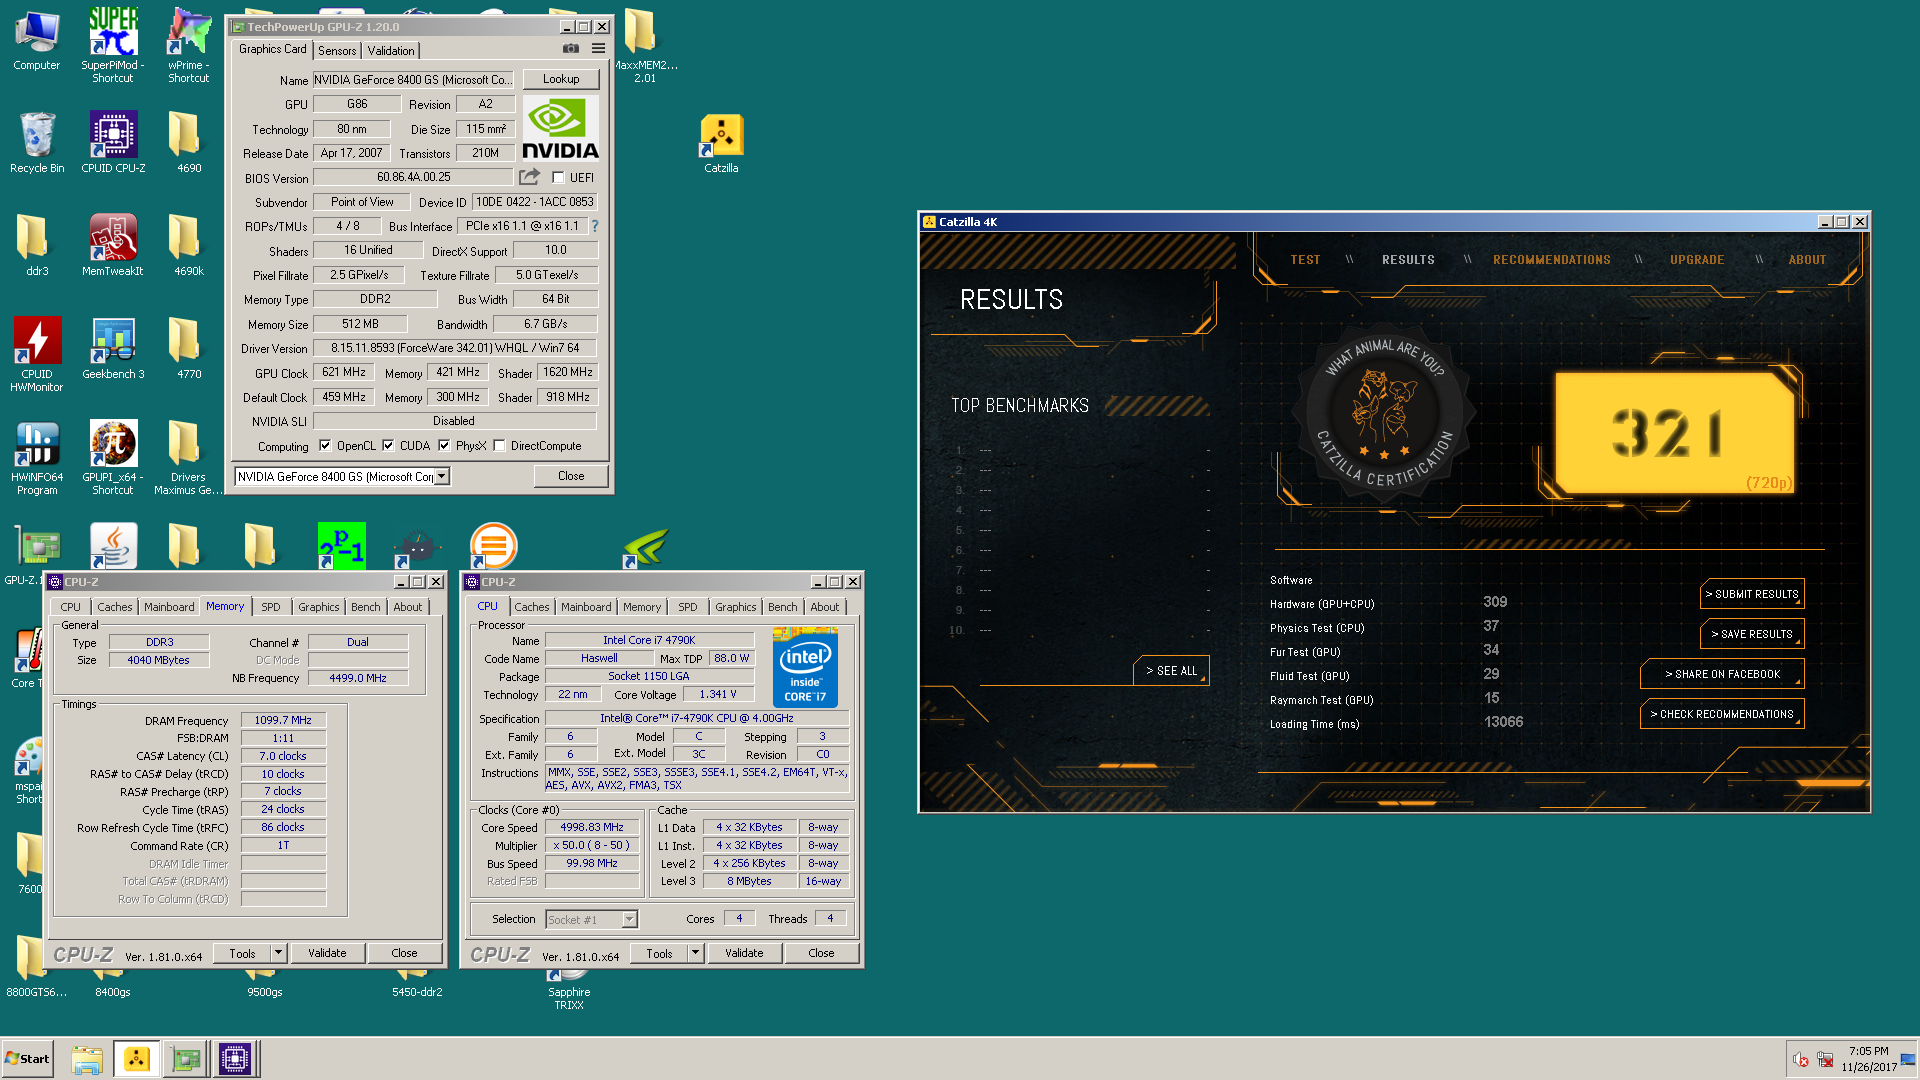This screenshot has height=1080, width=1920.
Task: Expand Tools dropdown arrow in CPU tab CPU-Z window
Action: pyautogui.click(x=695, y=953)
